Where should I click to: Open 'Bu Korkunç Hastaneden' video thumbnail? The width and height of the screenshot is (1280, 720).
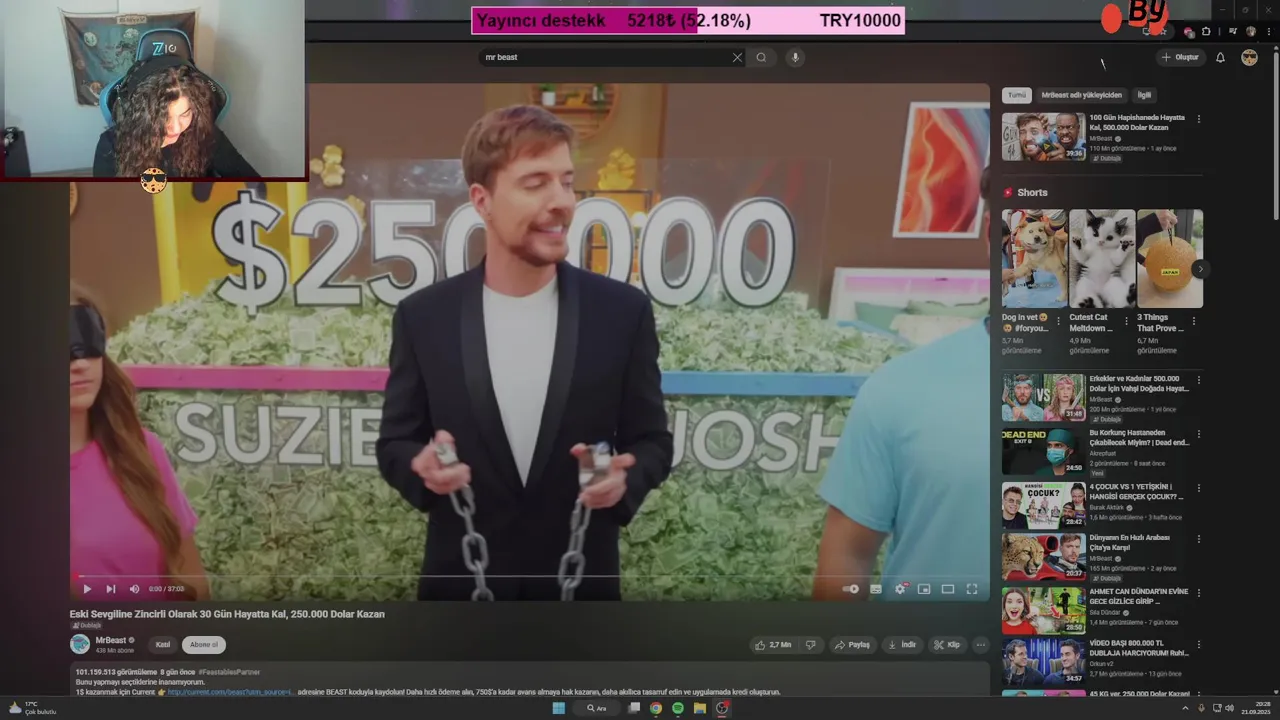1043,451
